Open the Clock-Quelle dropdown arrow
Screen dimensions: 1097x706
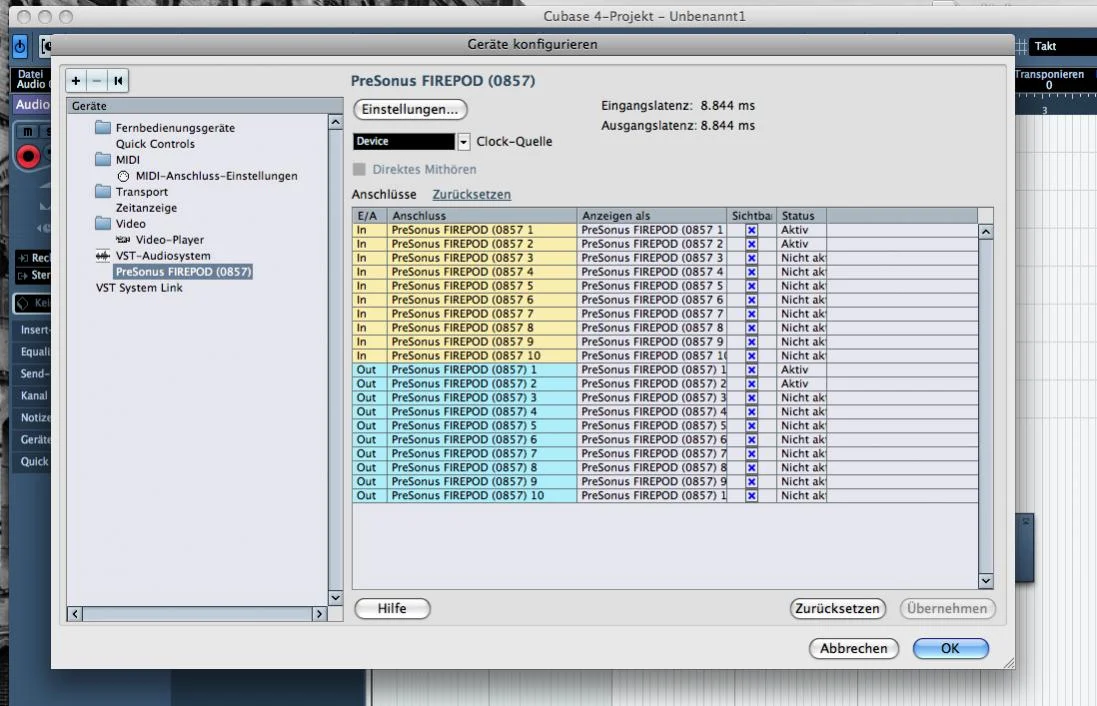(x=463, y=142)
